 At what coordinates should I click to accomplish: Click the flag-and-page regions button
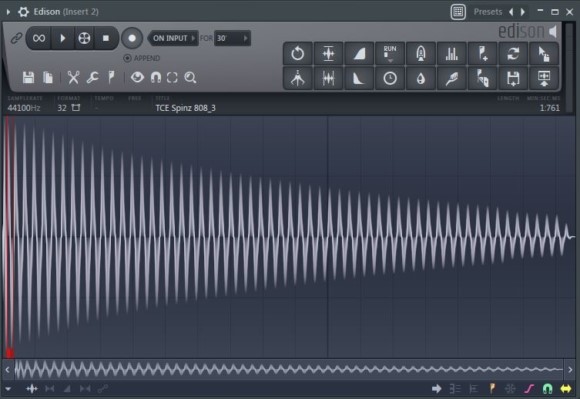pos(482,78)
